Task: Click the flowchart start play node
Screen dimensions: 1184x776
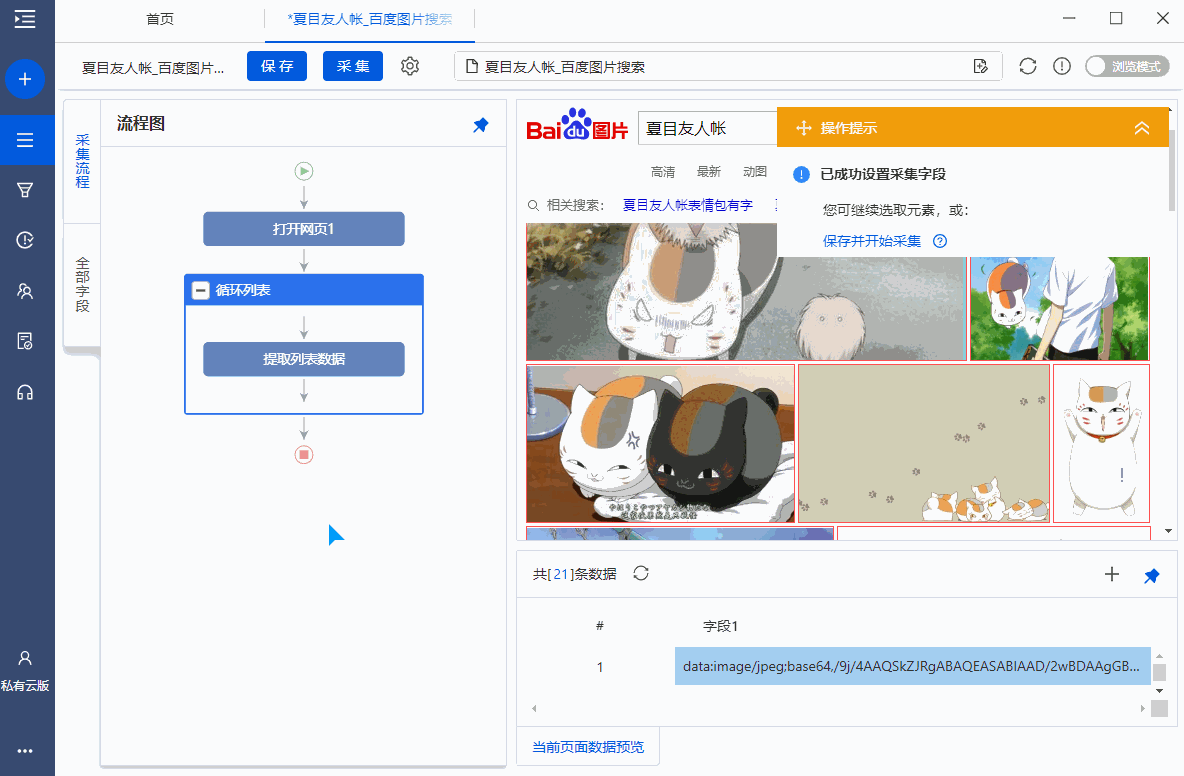Action: 304,171
